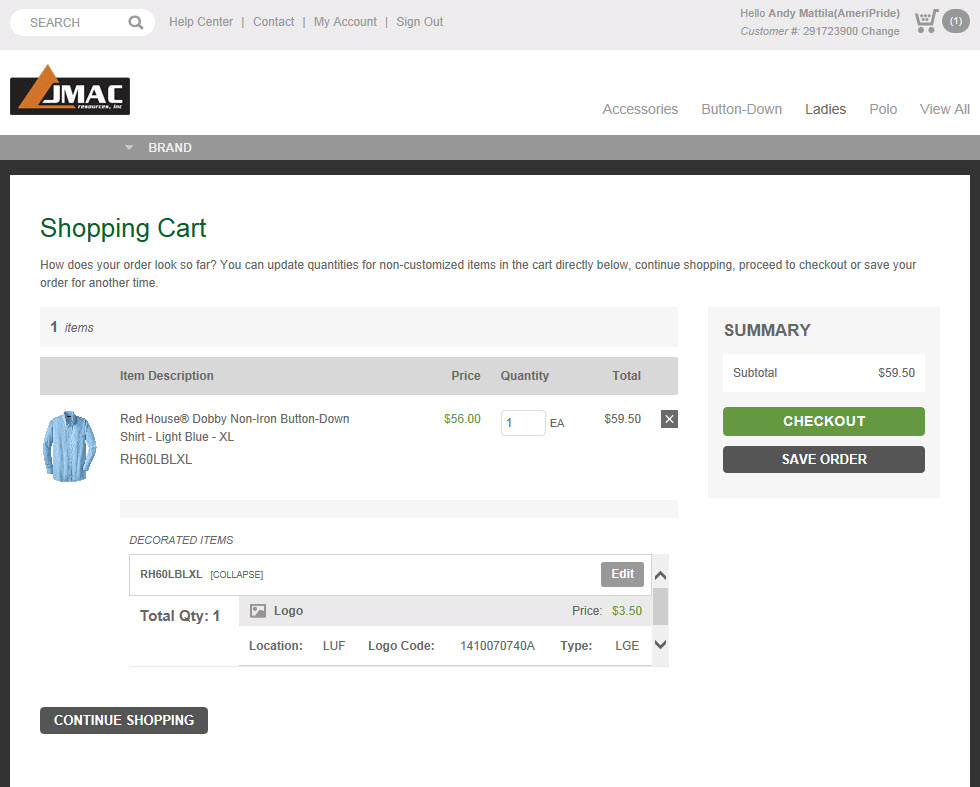Image resolution: width=980 pixels, height=787 pixels.
Task: Click the JMAC Resources logo
Action: 70,91
